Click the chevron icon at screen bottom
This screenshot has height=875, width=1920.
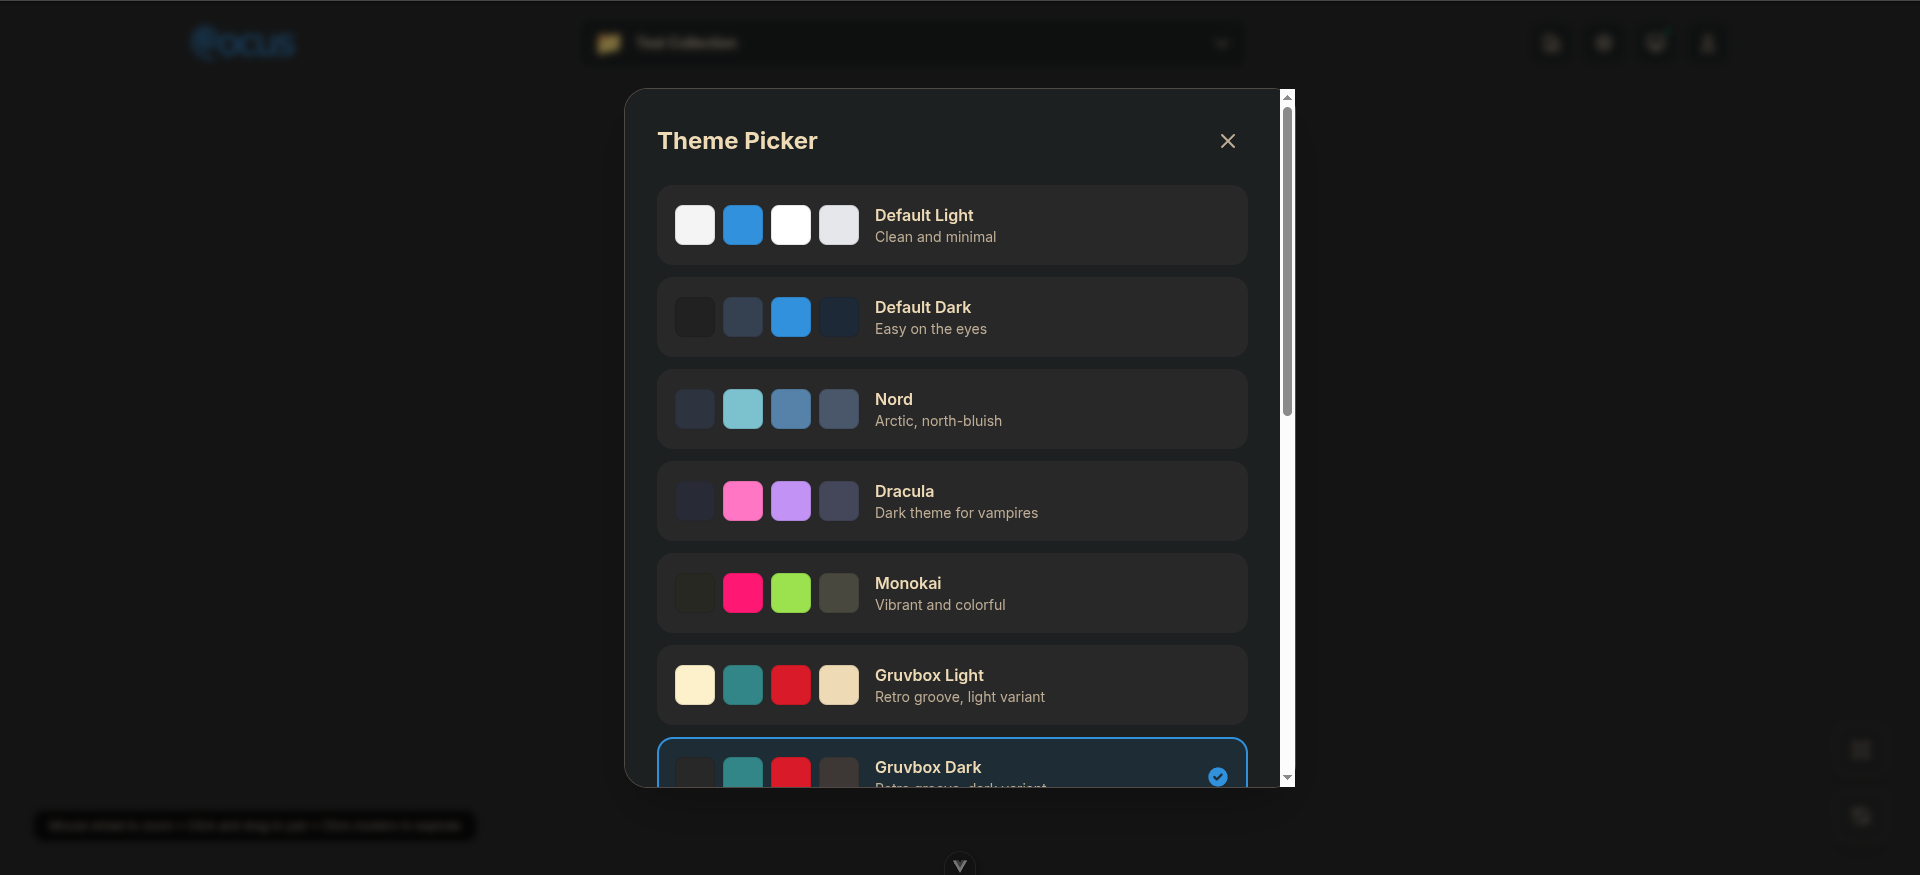tap(960, 865)
